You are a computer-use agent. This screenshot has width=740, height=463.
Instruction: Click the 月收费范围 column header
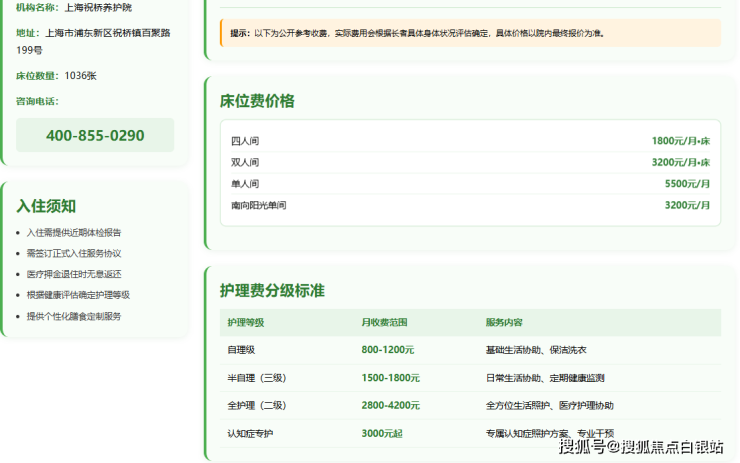[x=384, y=322]
